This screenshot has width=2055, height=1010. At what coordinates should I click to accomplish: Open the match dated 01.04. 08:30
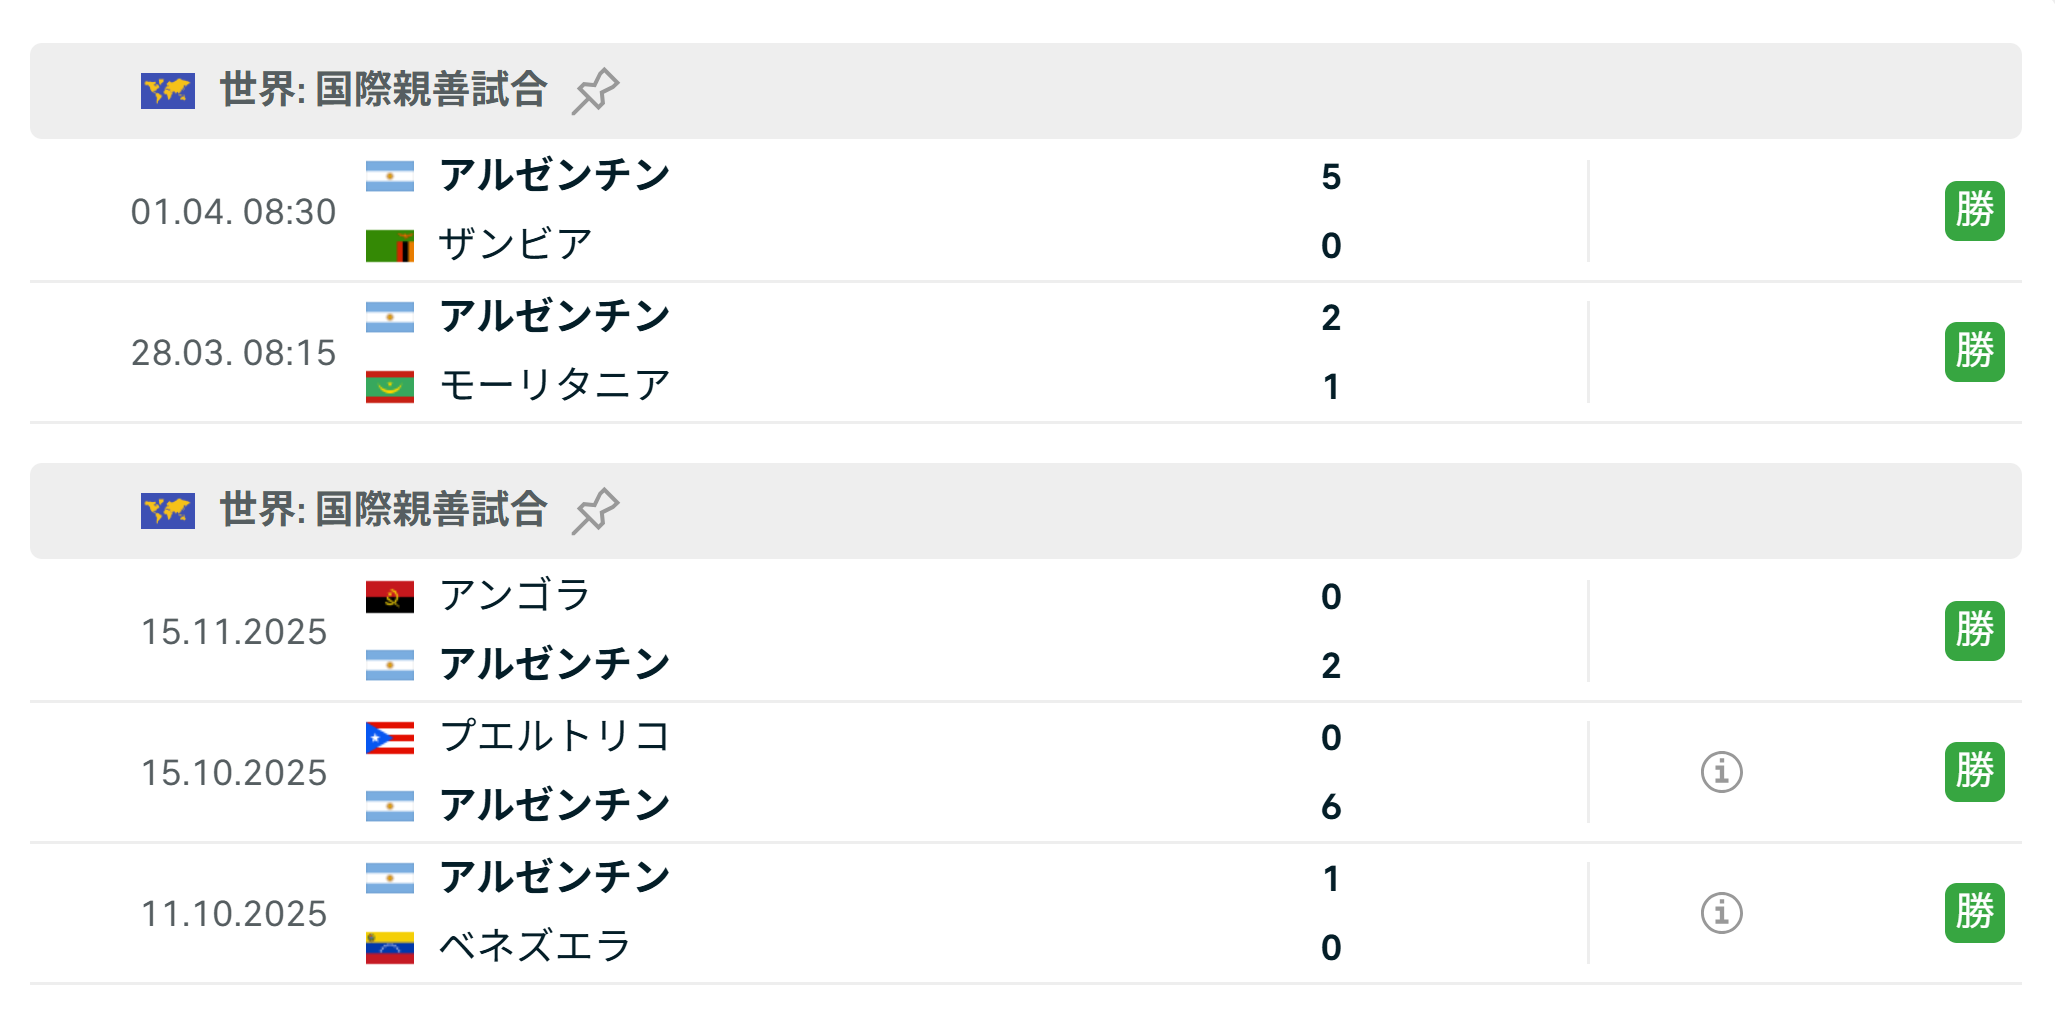click(233, 212)
